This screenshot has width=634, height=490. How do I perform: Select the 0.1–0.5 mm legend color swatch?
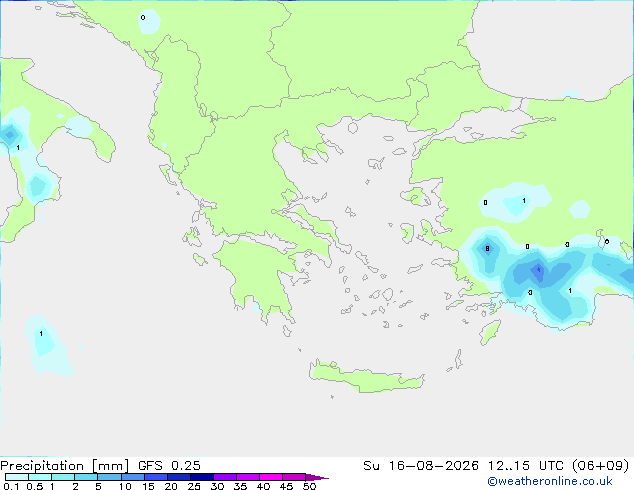coord(17,477)
